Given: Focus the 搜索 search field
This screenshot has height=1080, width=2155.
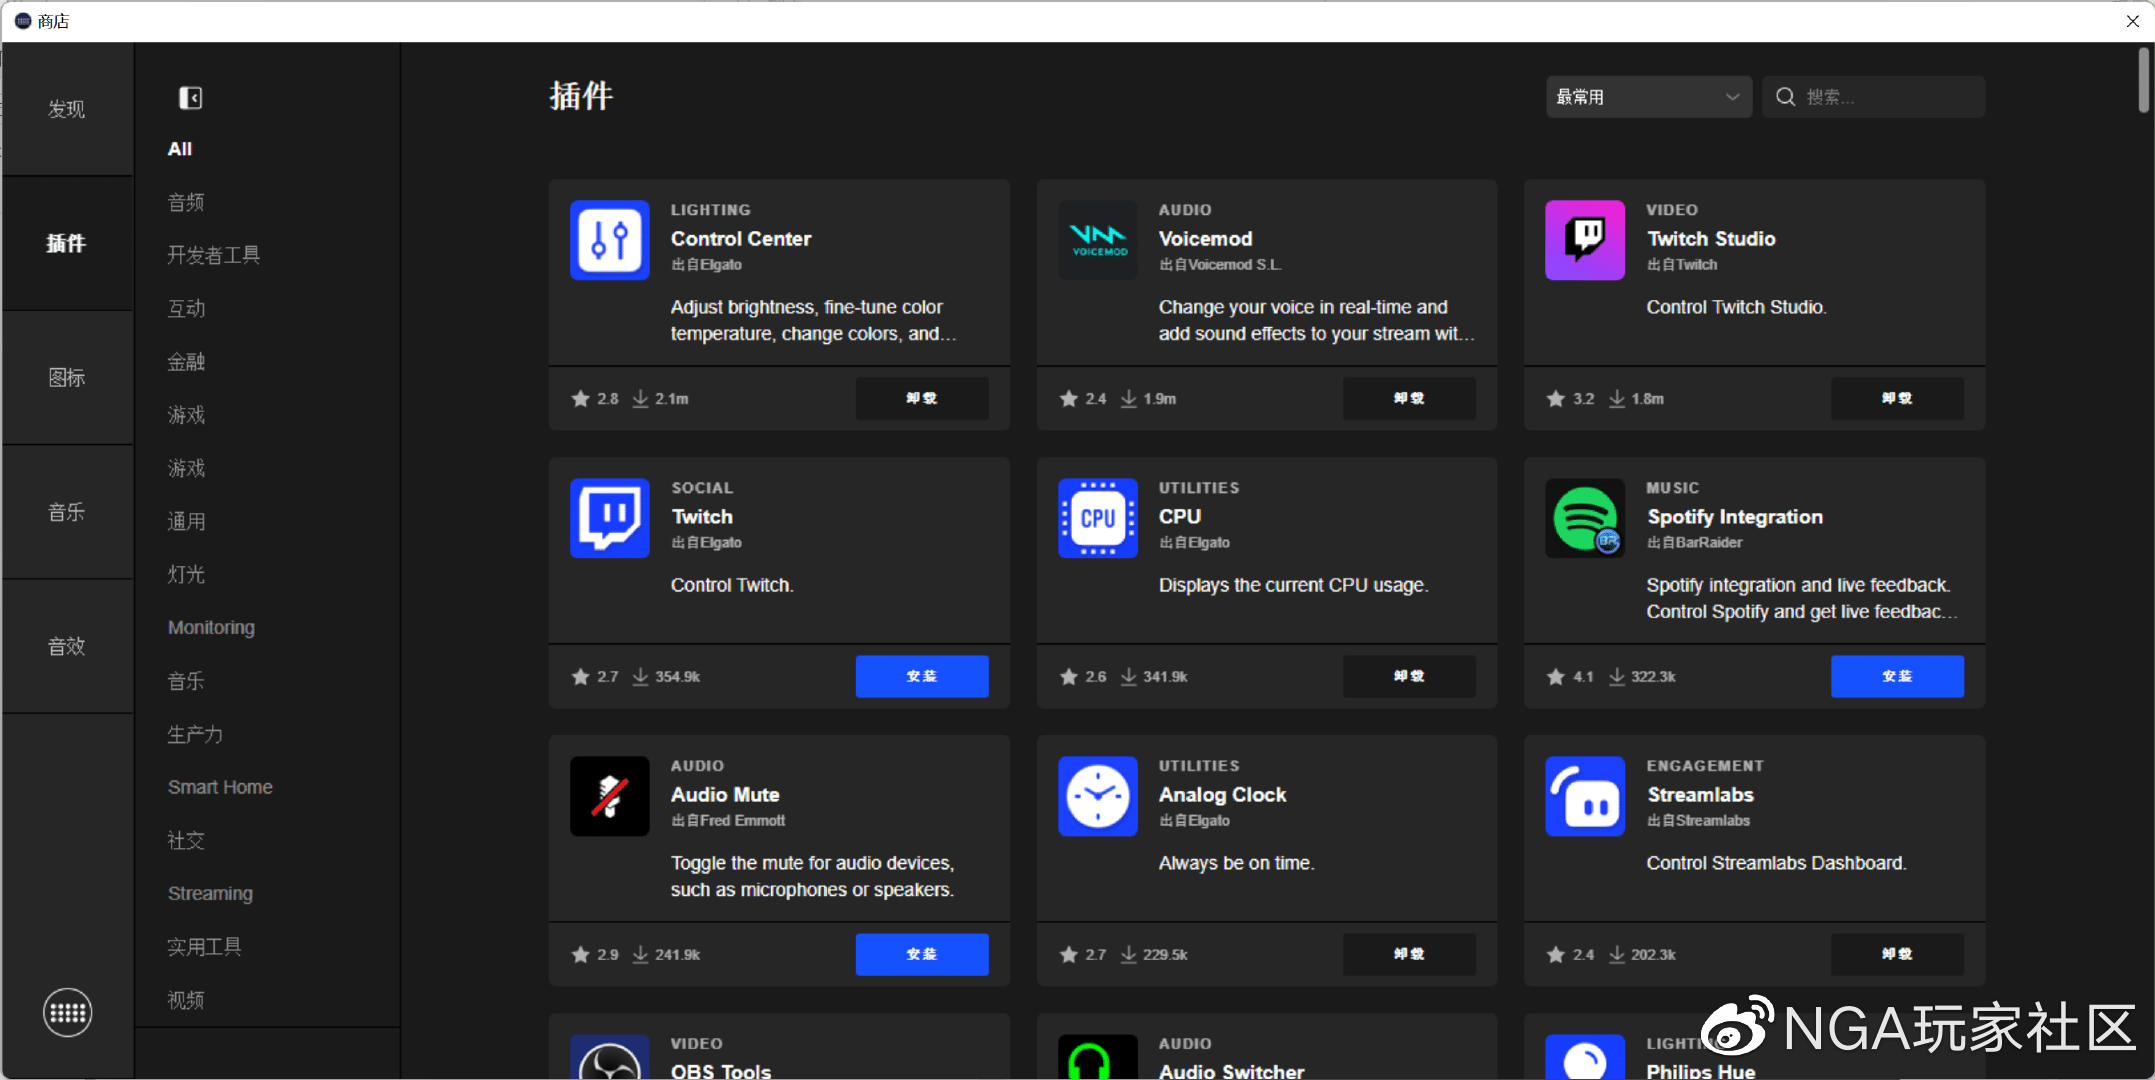Looking at the screenshot, I should (x=1873, y=97).
